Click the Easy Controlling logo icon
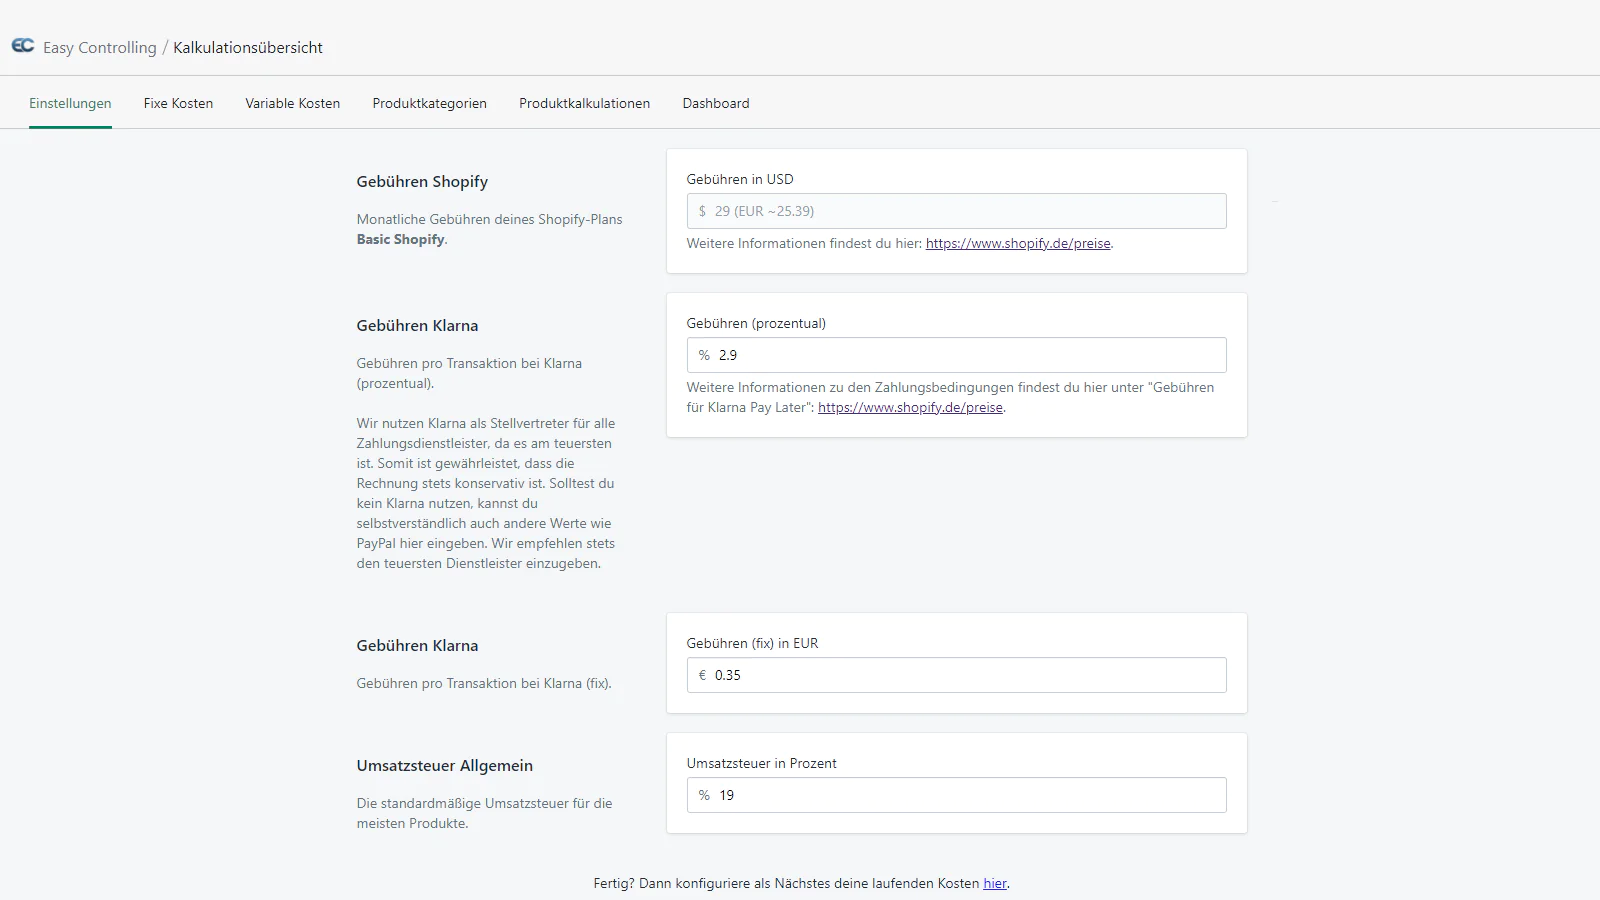 [x=22, y=46]
